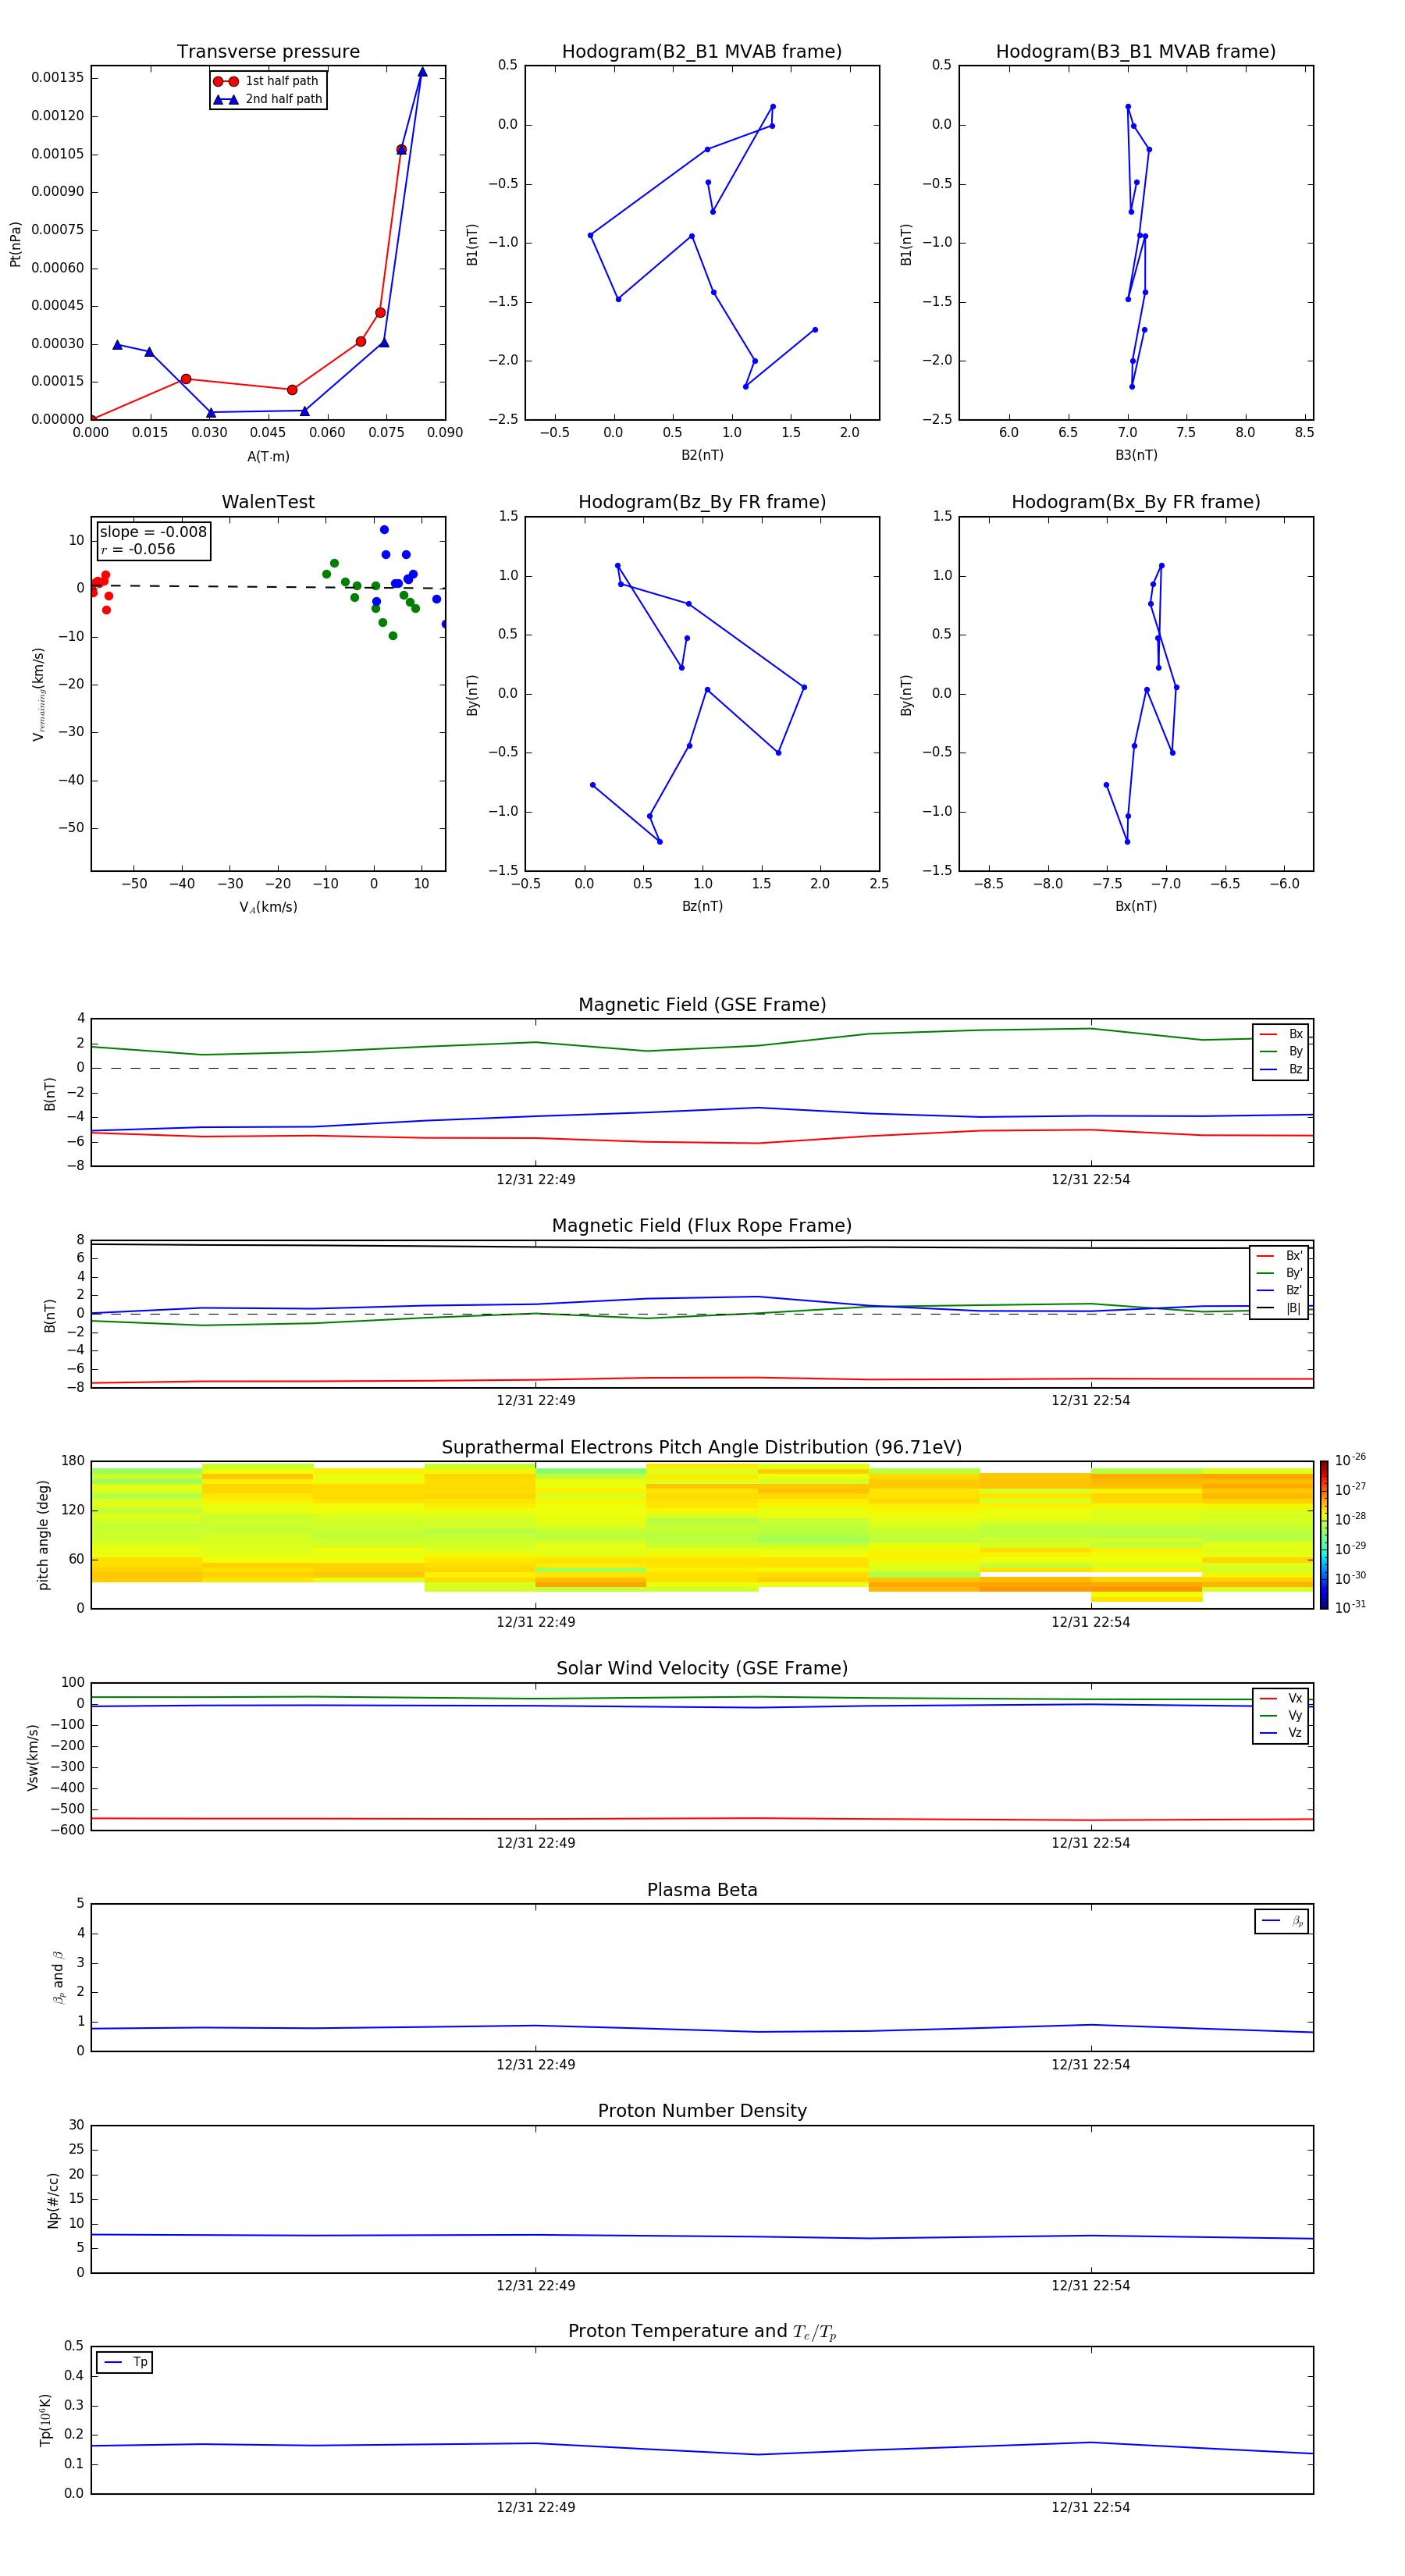Image resolution: width=1405 pixels, height=2576 pixels.
Task: Click the 10^-31 colorbar label
Action: [x=1350, y=1607]
